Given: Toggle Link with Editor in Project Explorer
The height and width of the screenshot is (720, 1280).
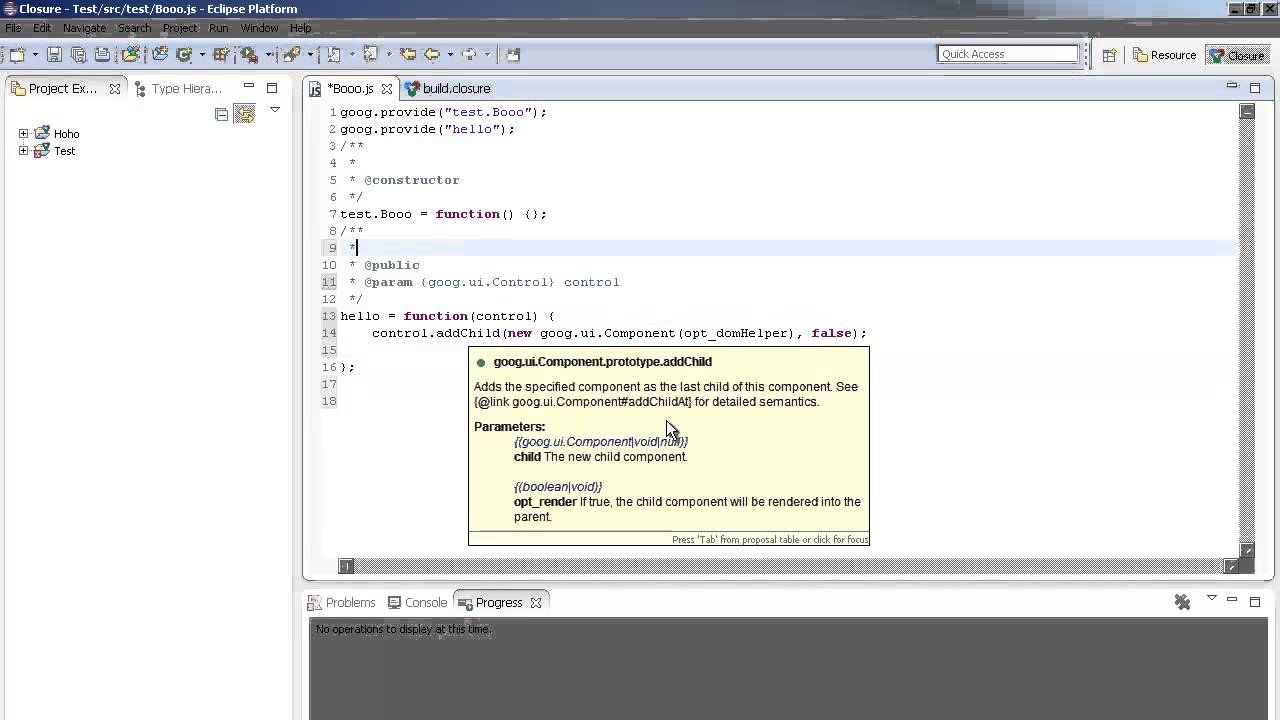Looking at the screenshot, I should (x=244, y=114).
